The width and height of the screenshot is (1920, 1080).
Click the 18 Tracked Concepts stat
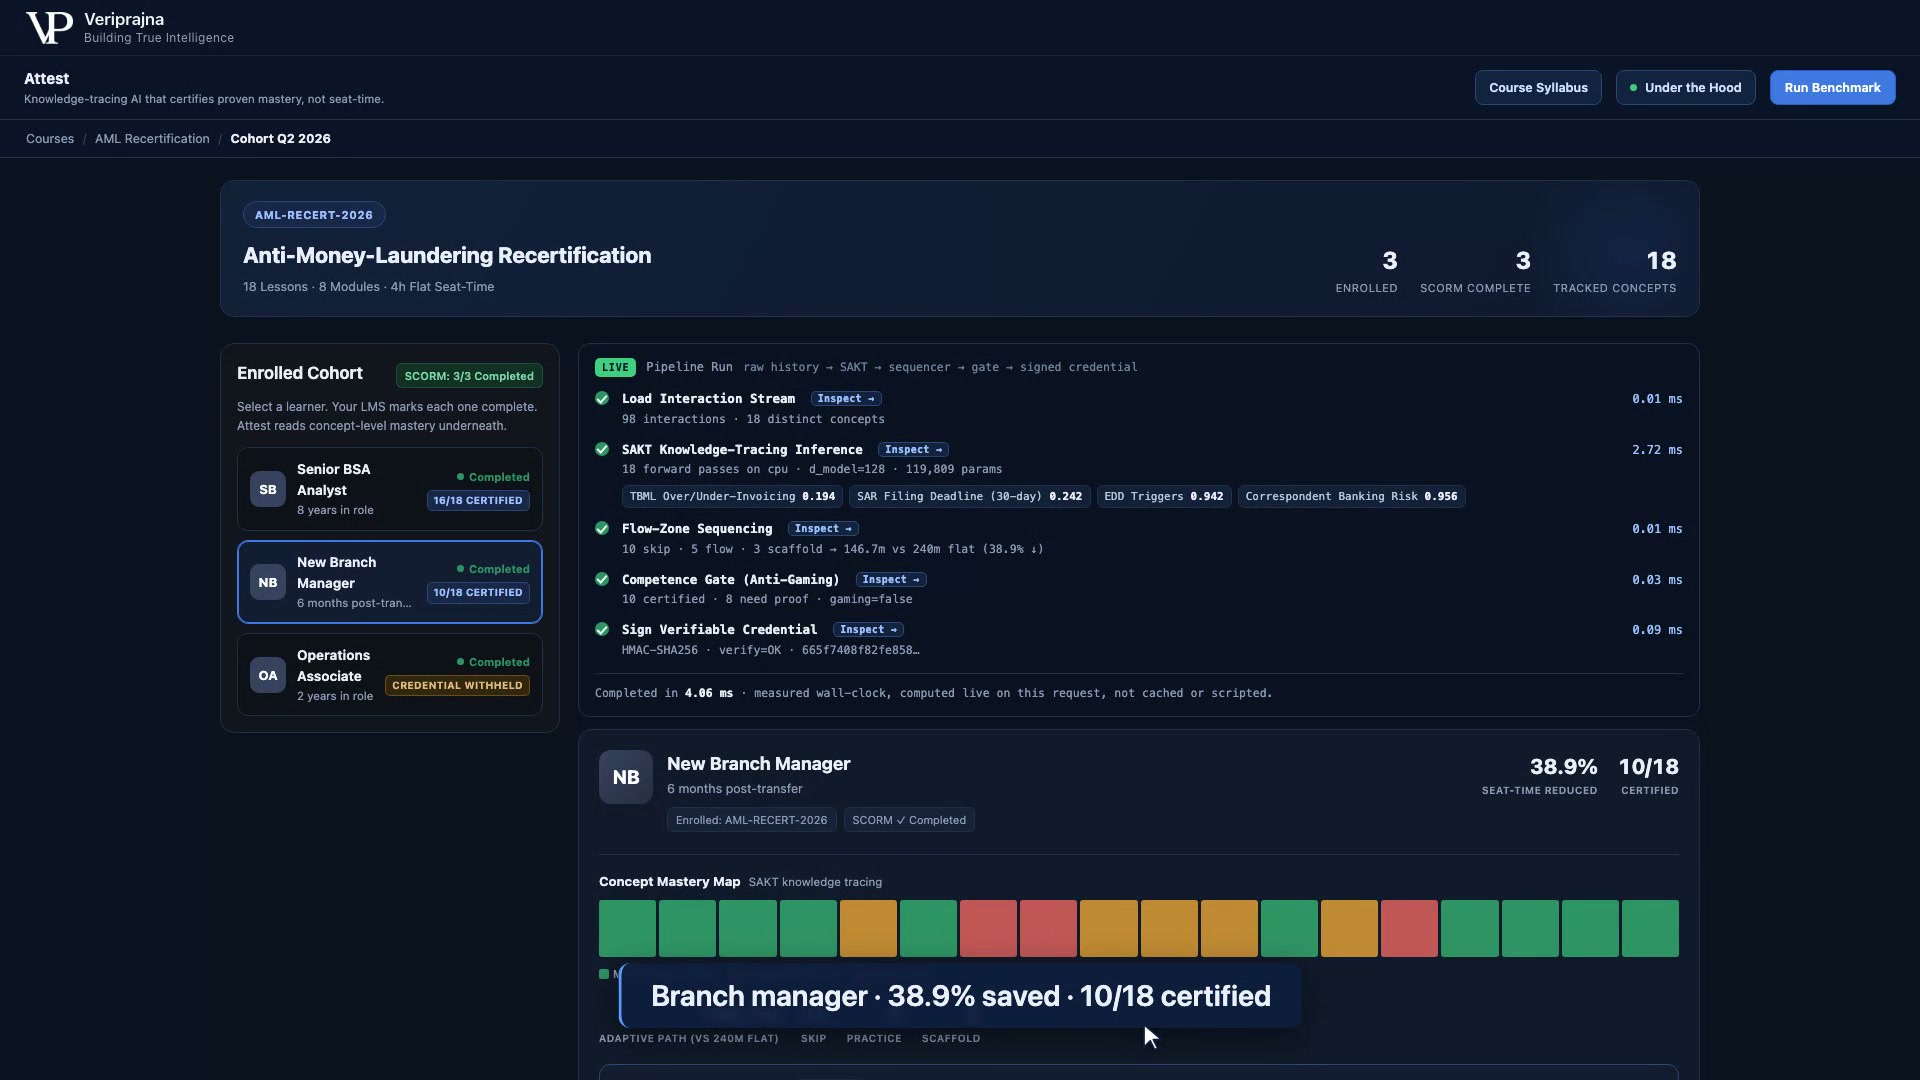(x=1615, y=271)
